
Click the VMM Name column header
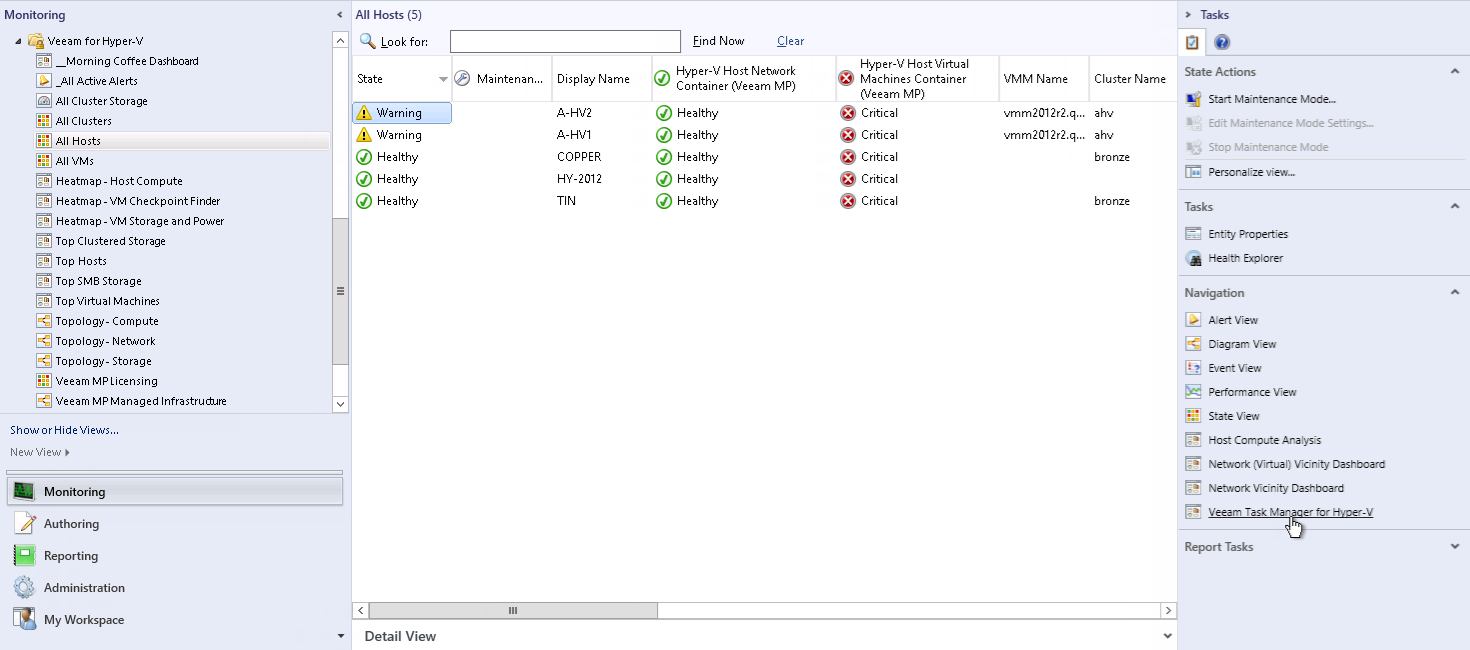1044,79
